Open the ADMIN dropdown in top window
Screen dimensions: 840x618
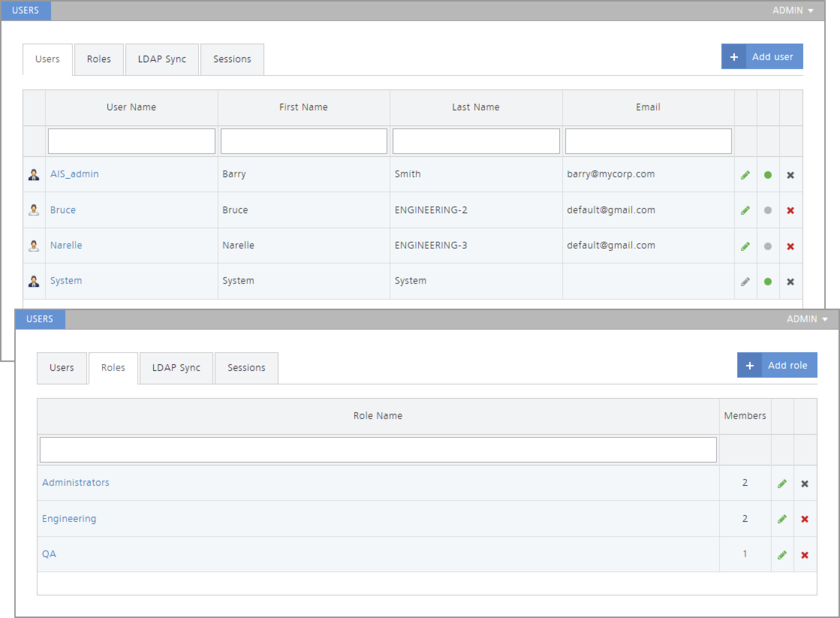click(793, 10)
